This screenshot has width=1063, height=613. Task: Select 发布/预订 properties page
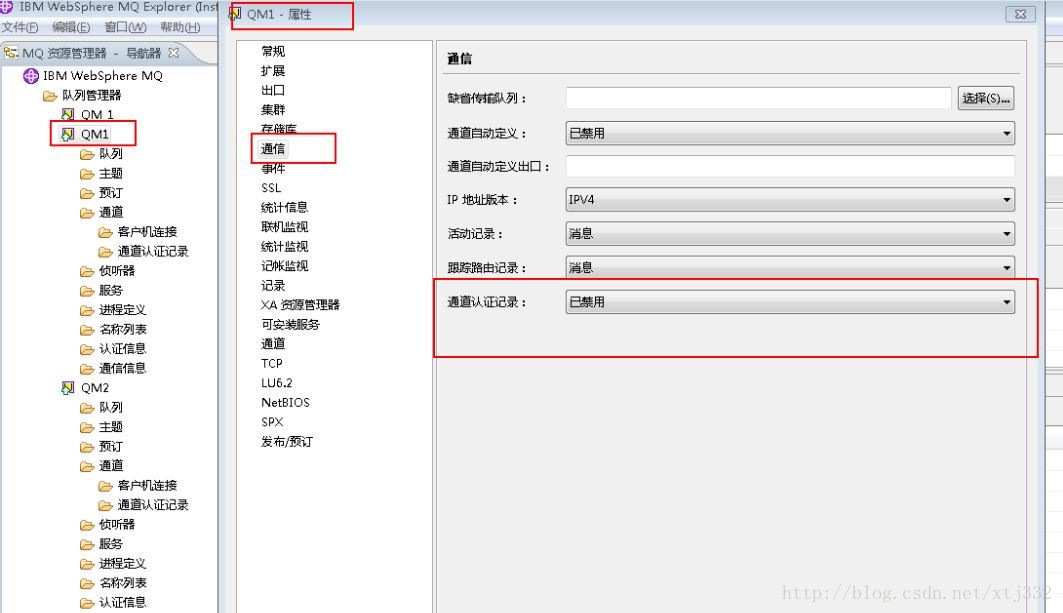(287, 441)
